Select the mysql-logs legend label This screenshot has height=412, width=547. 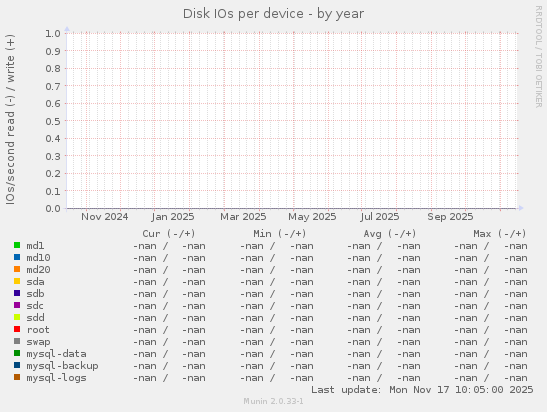point(57,378)
